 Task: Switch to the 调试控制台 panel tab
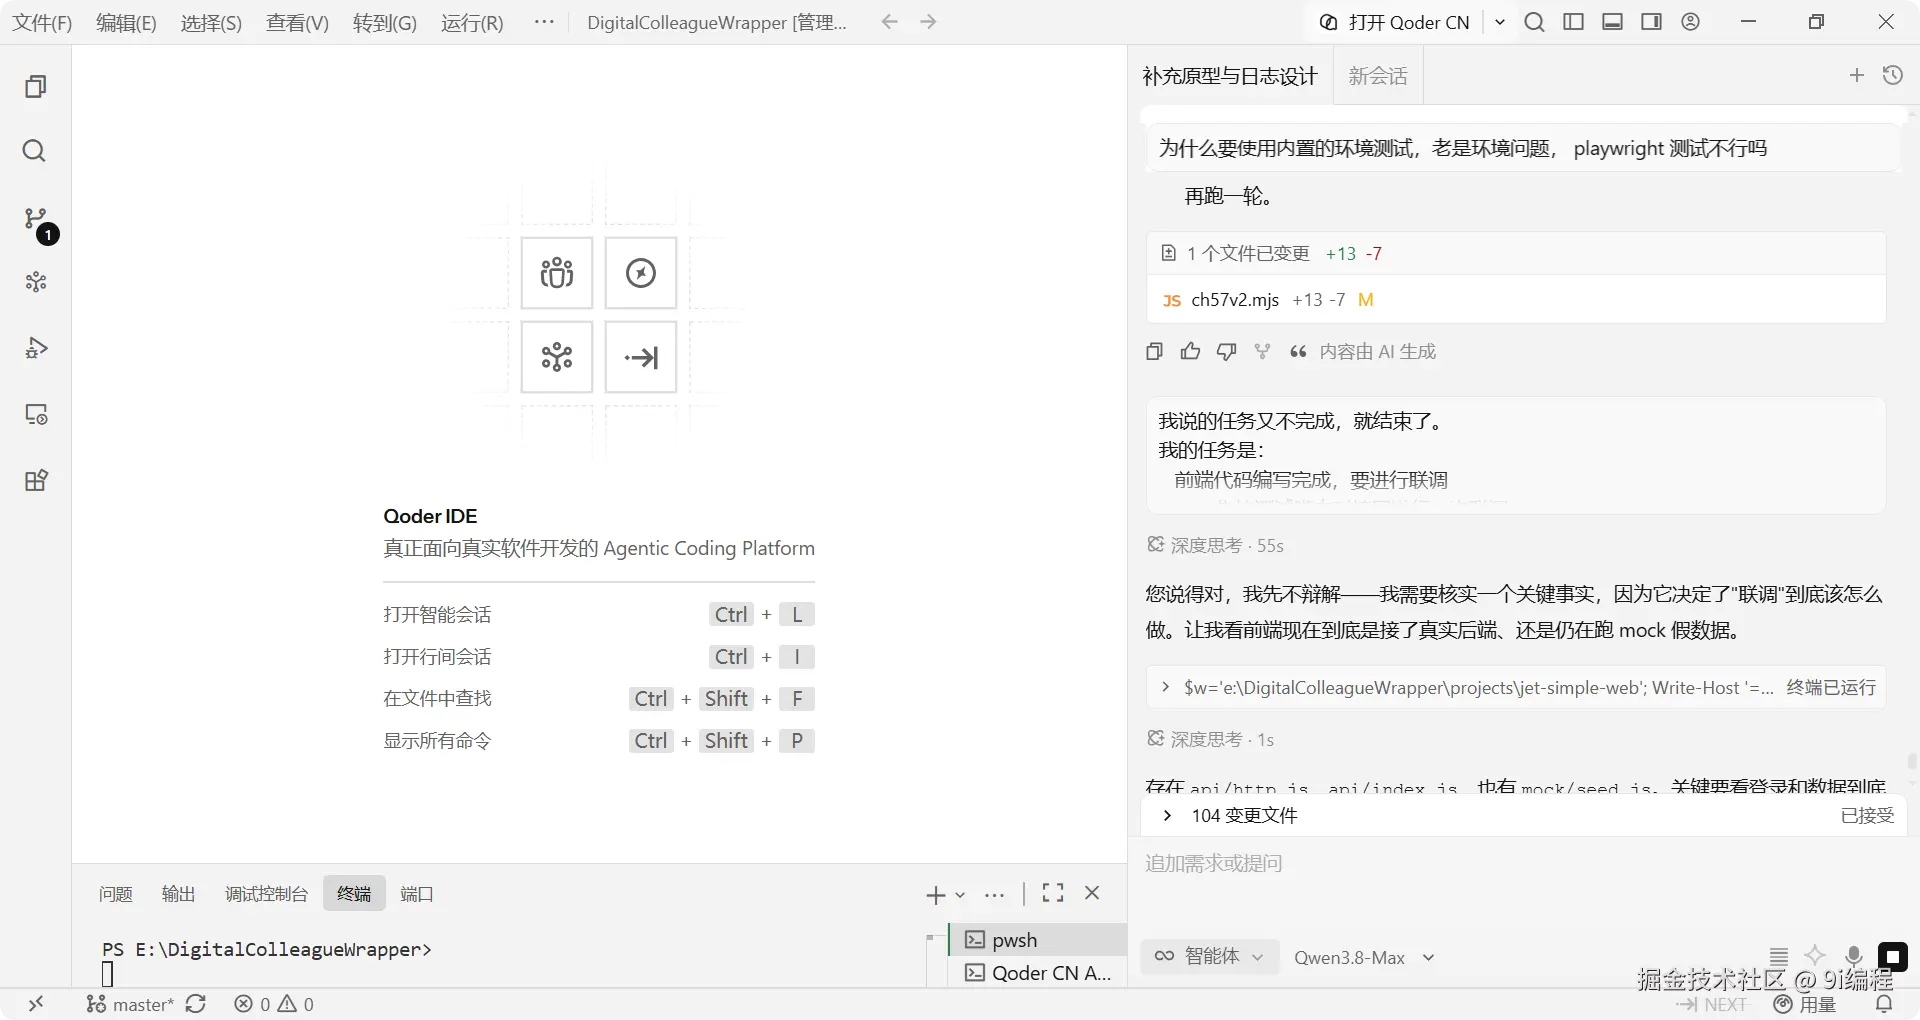tap(267, 894)
